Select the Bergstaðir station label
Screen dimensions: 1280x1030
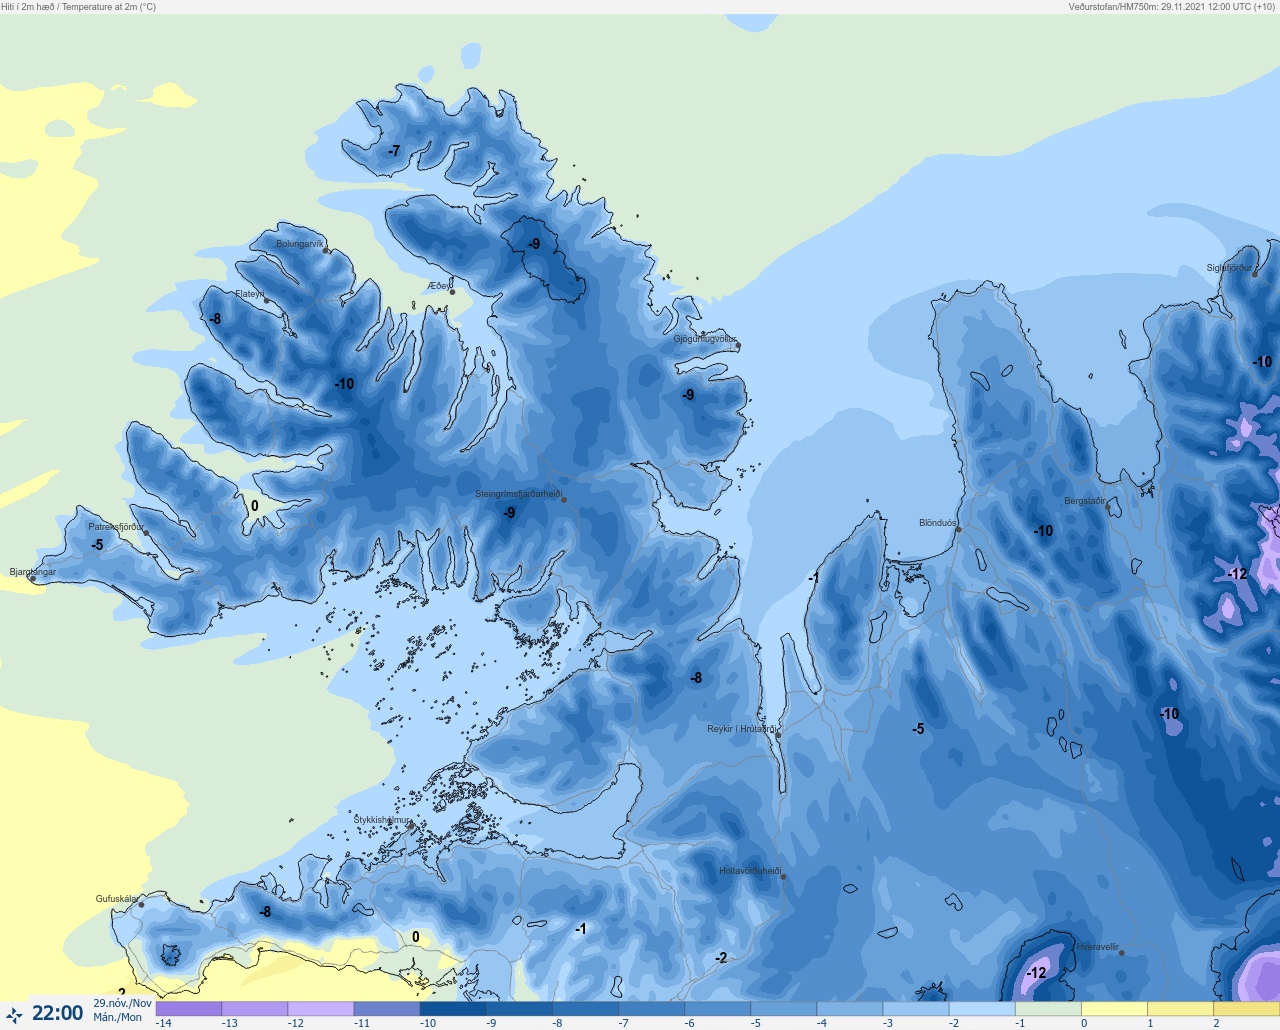click(x=1085, y=501)
